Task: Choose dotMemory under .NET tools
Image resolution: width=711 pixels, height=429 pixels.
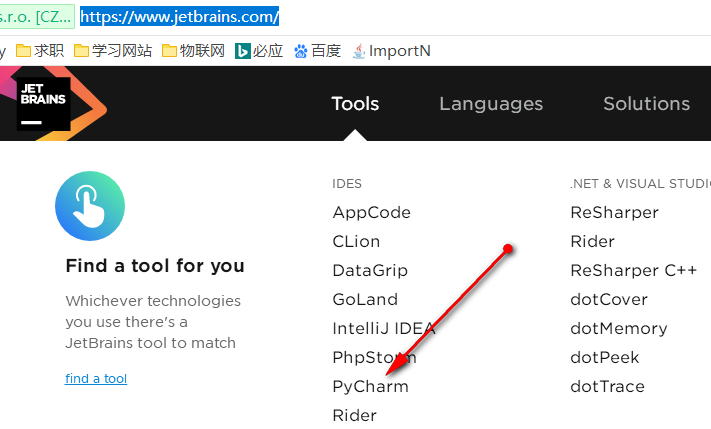Action: coord(619,329)
